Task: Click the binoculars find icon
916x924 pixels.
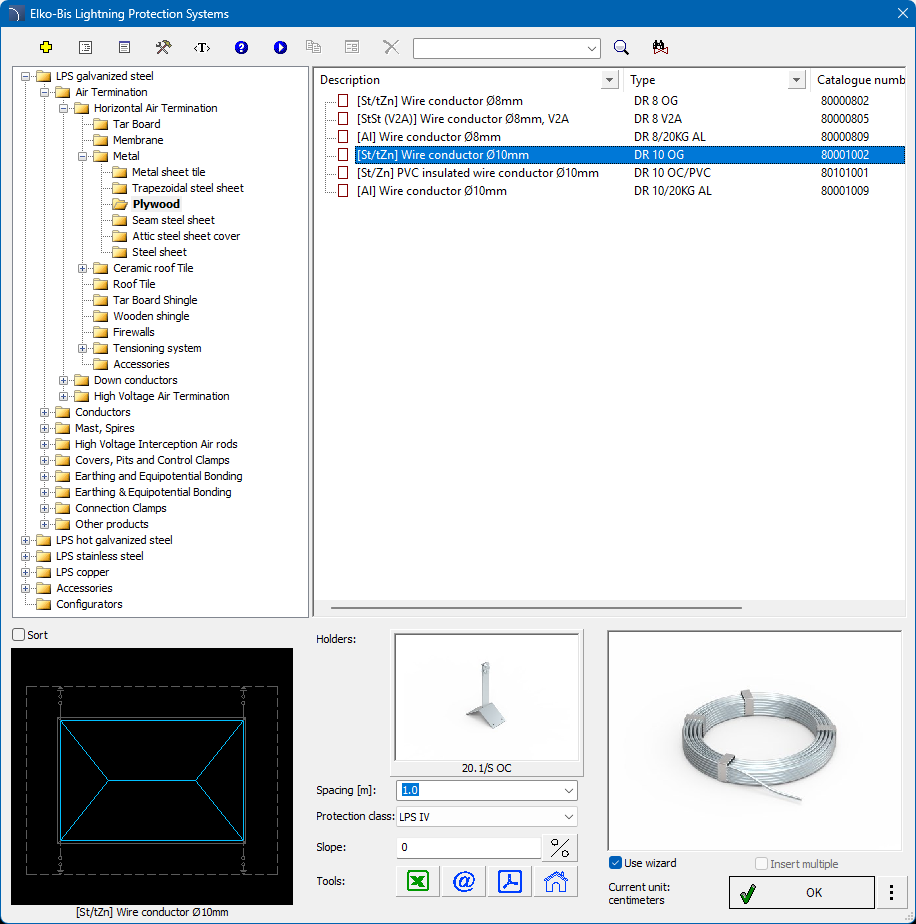Action: pos(659,47)
